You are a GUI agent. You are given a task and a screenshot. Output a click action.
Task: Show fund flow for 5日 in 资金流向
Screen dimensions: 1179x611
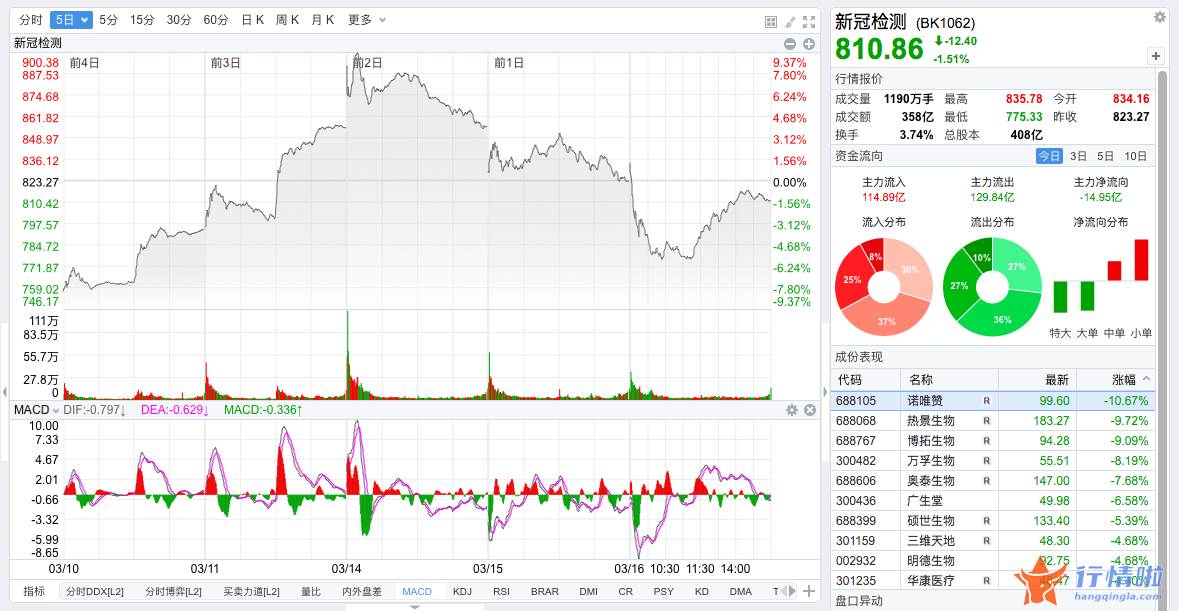(1105, 156)
